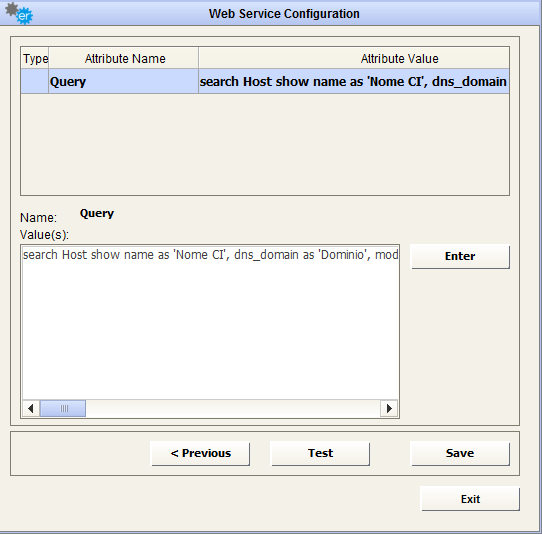Save the web service configuration
Image resolution: width=542 pixels, height=535 pixels.
click(x=460, y=453)
